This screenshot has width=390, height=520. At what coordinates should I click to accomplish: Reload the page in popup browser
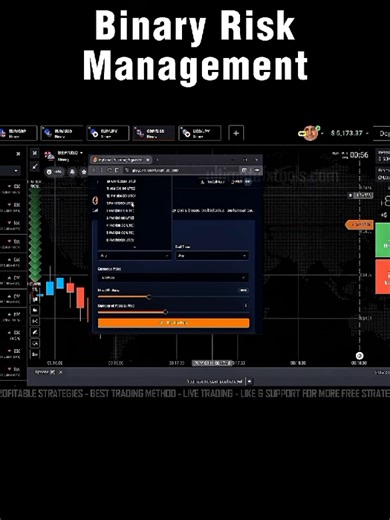pos(109,170)
